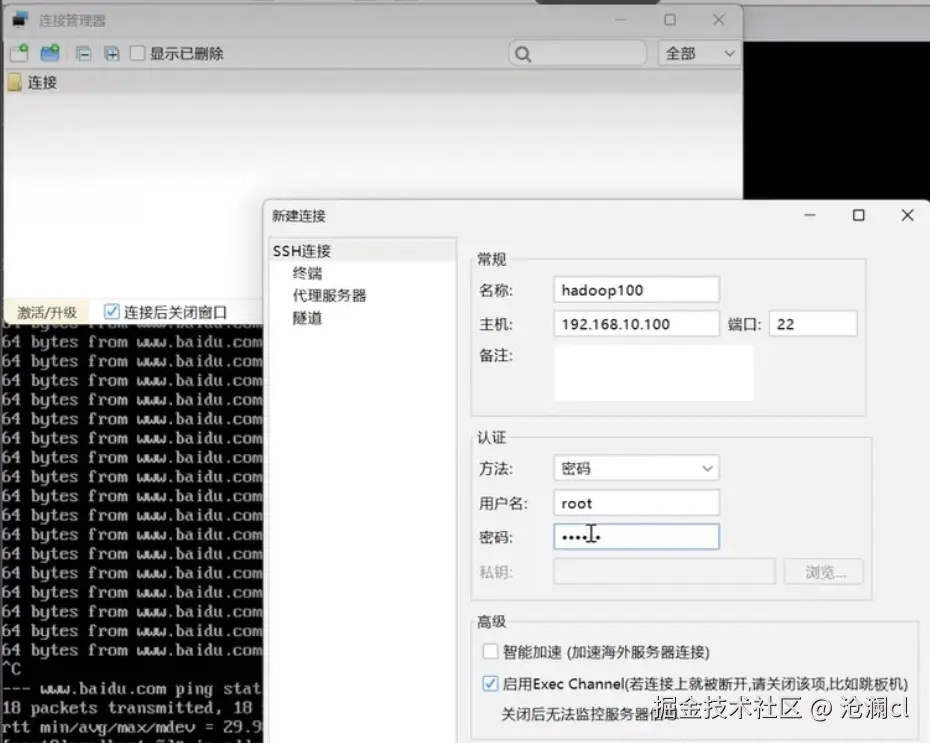The width and height of the screenshot is (930, 743).
Task: Open the 代理服务器 settings item
Action: [x=329, y=295]
